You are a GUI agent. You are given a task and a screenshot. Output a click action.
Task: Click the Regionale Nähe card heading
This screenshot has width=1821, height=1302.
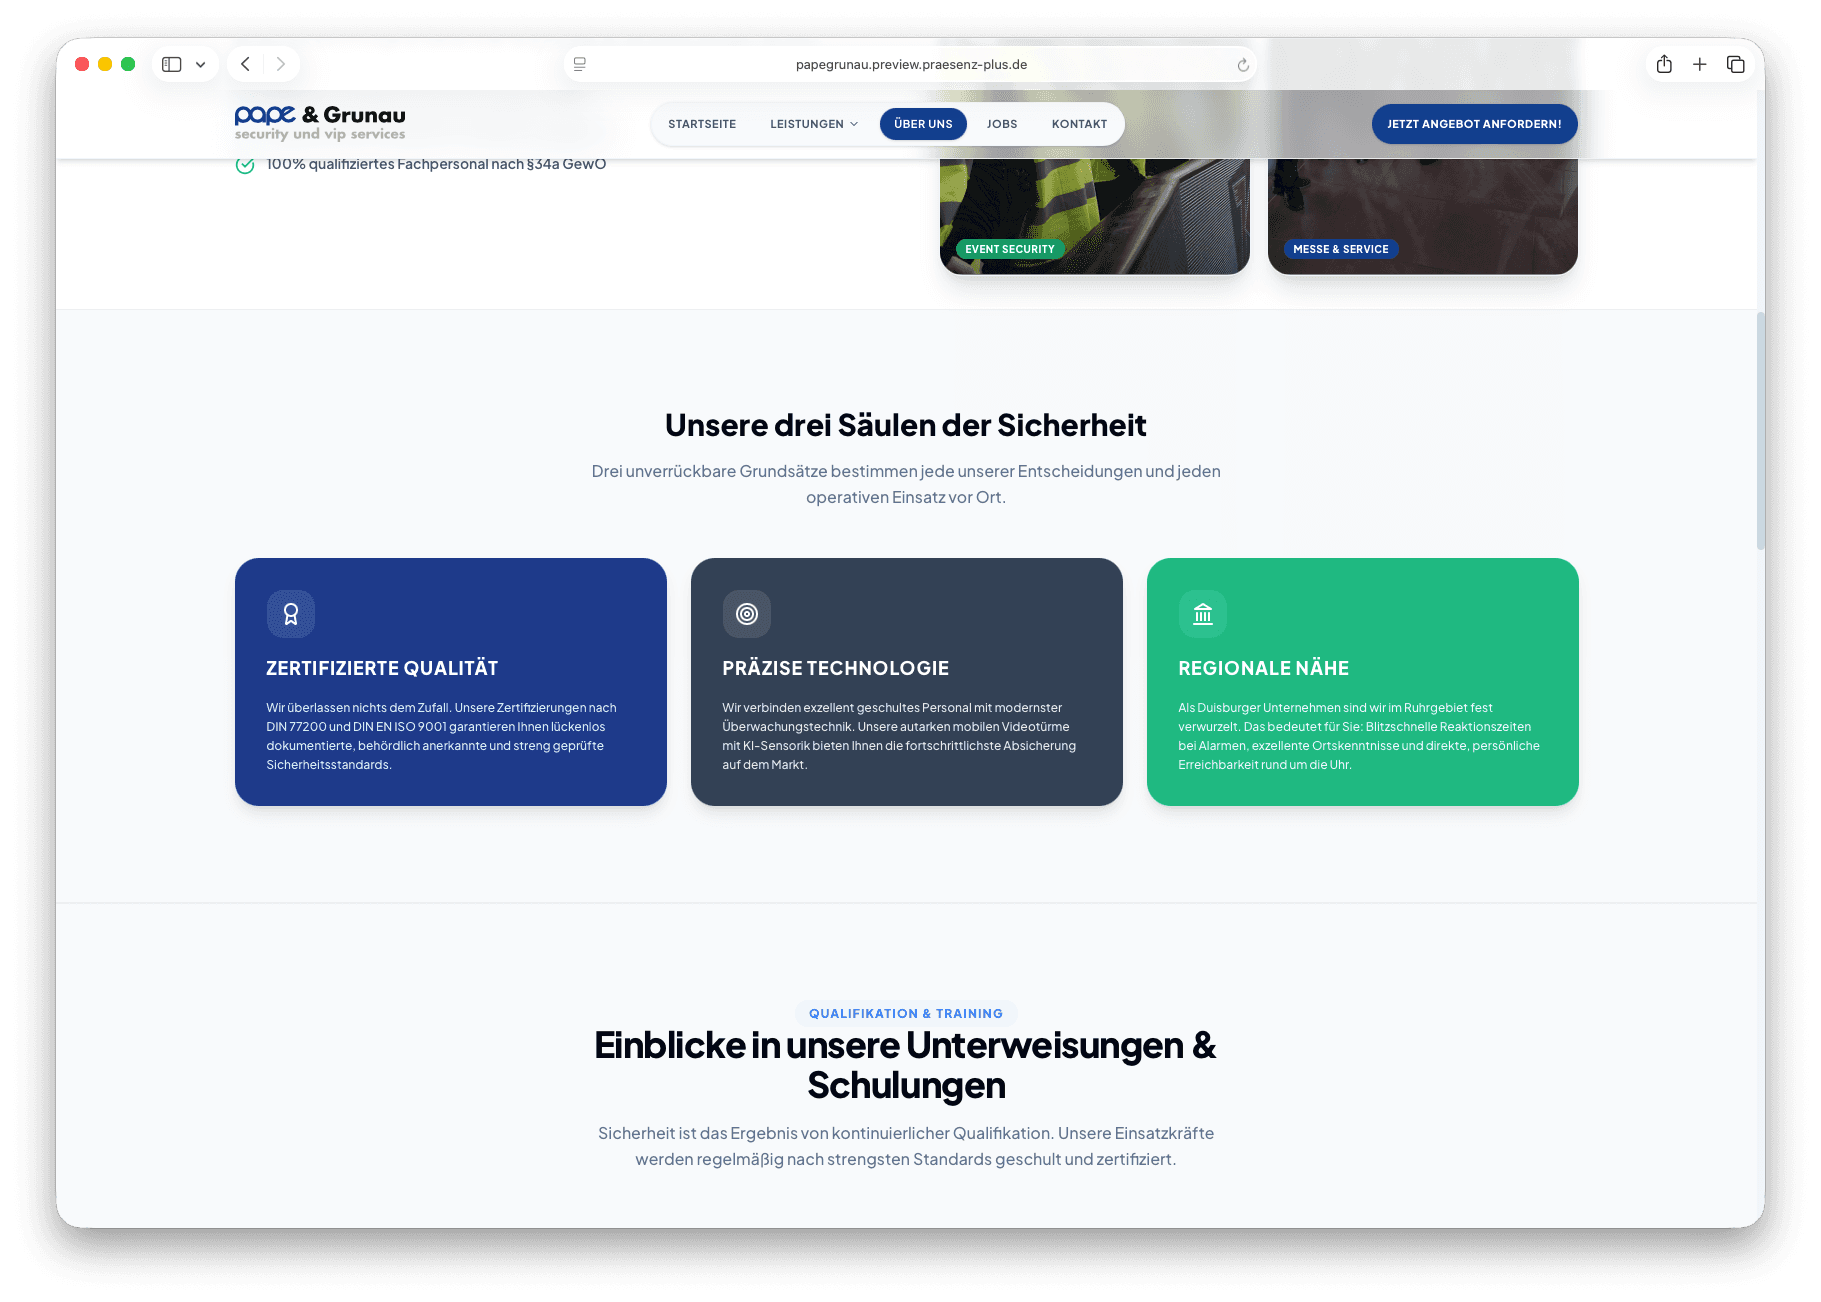click(x=1264, y=668)
